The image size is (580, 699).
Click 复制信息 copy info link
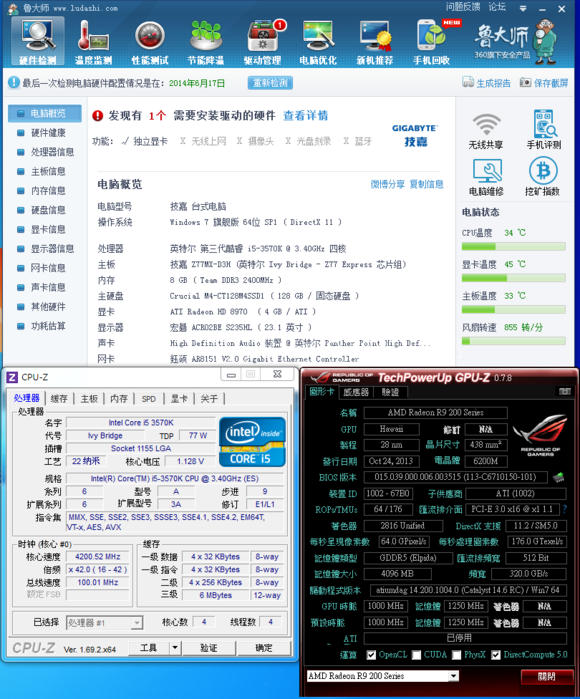pyautogui.click(x=427, y=184)
